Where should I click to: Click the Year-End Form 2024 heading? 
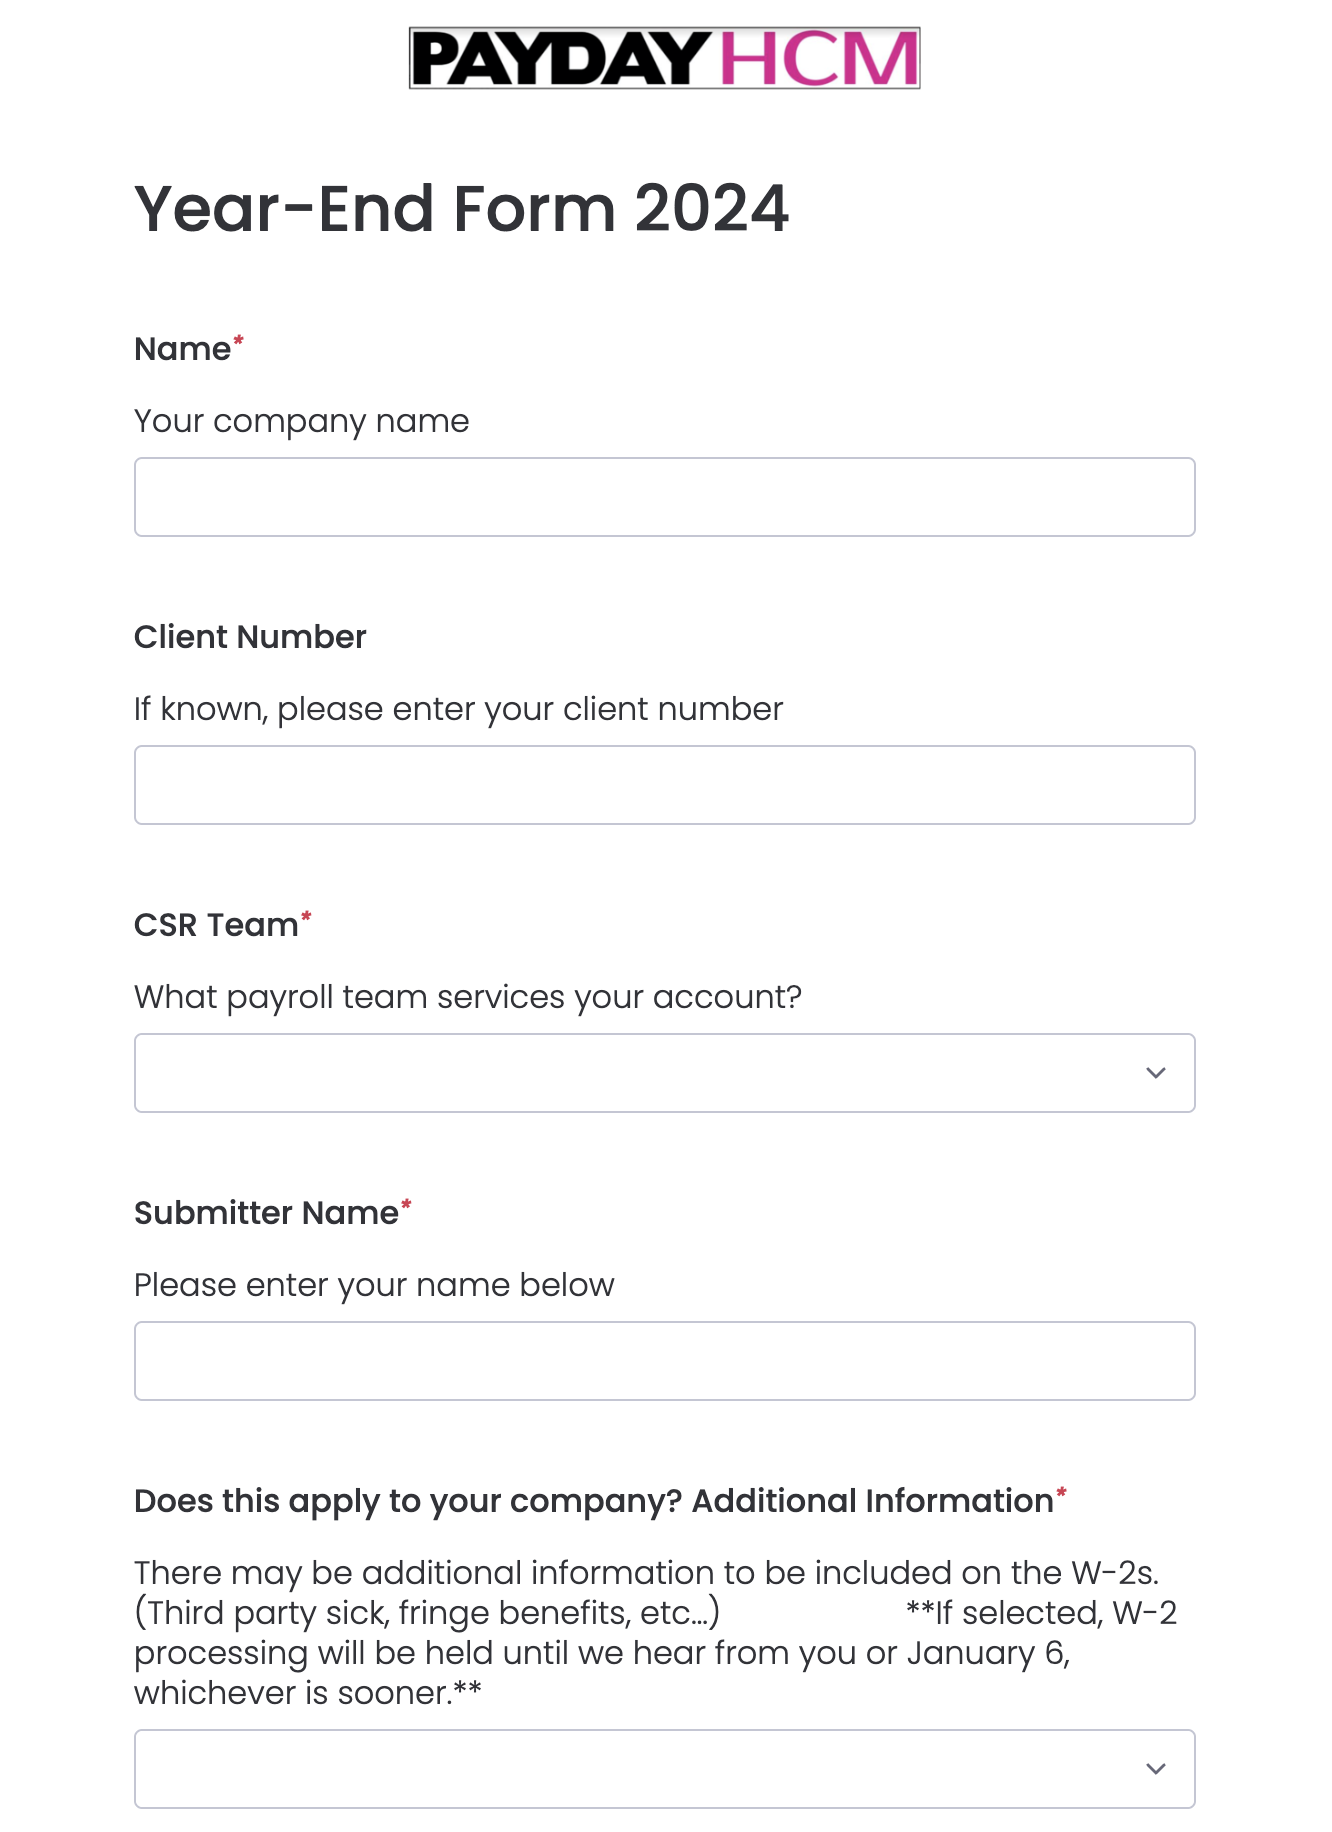pos(461,209)
